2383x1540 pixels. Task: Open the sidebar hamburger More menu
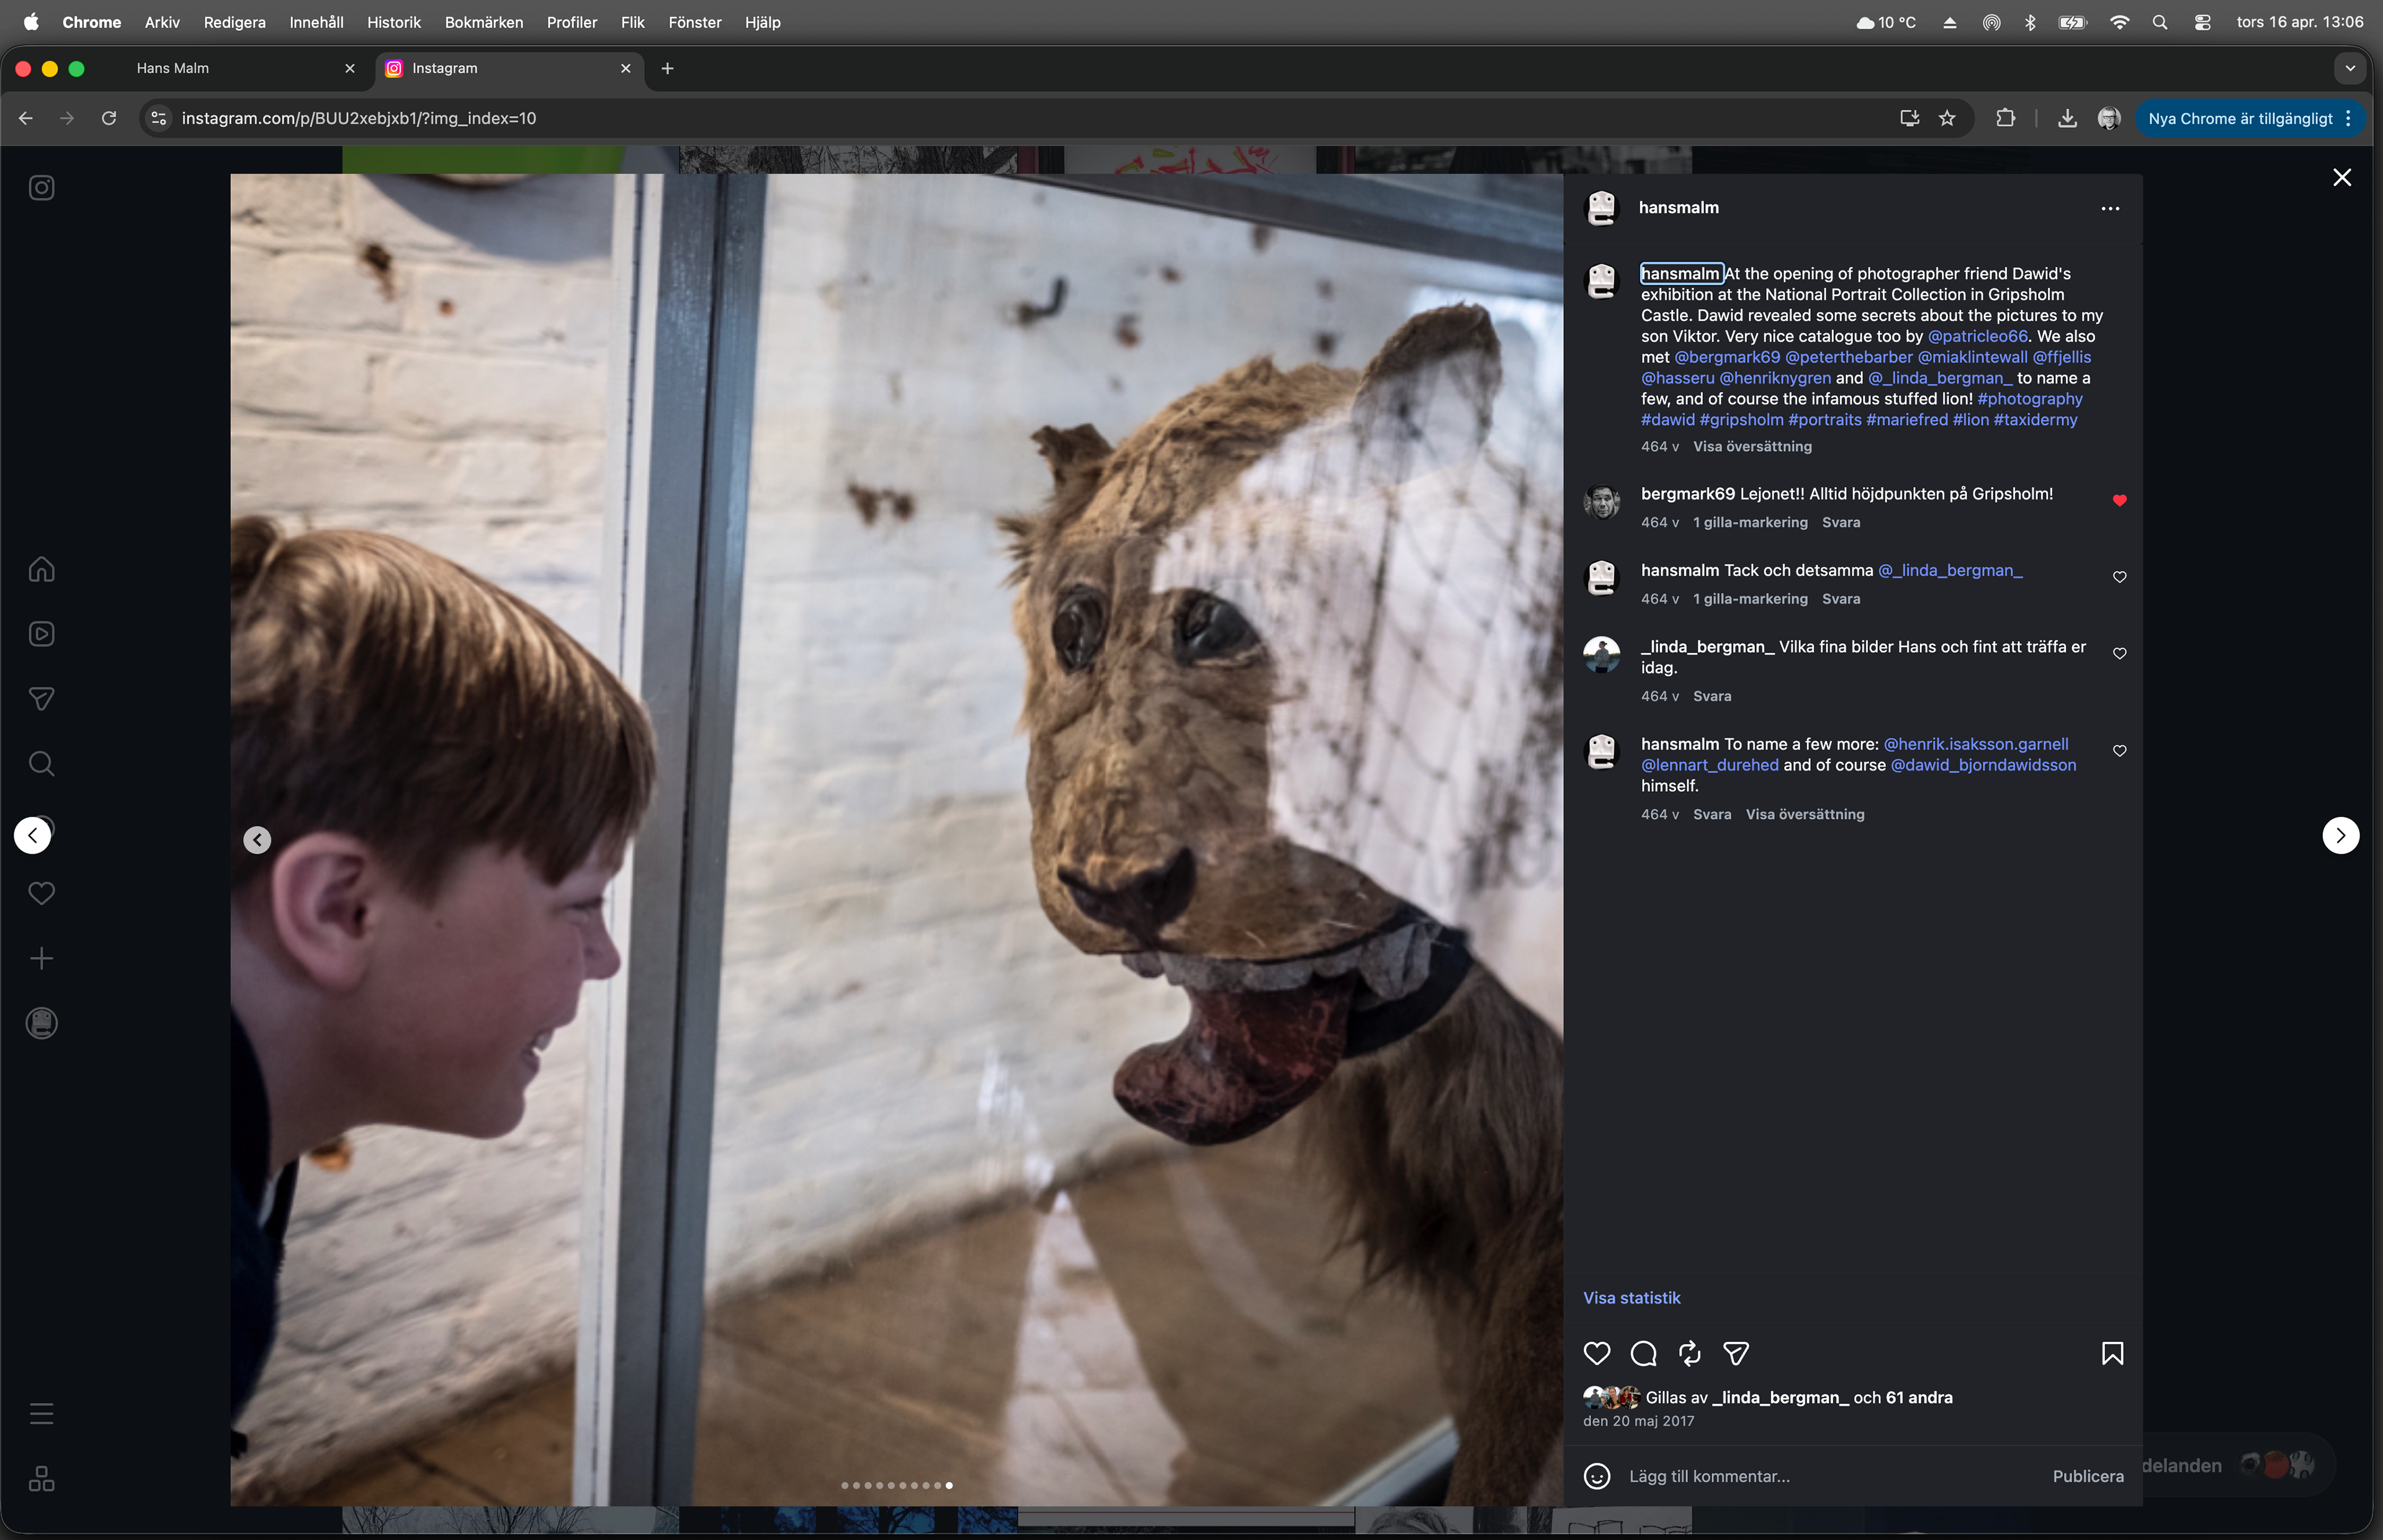point(41,1413)
